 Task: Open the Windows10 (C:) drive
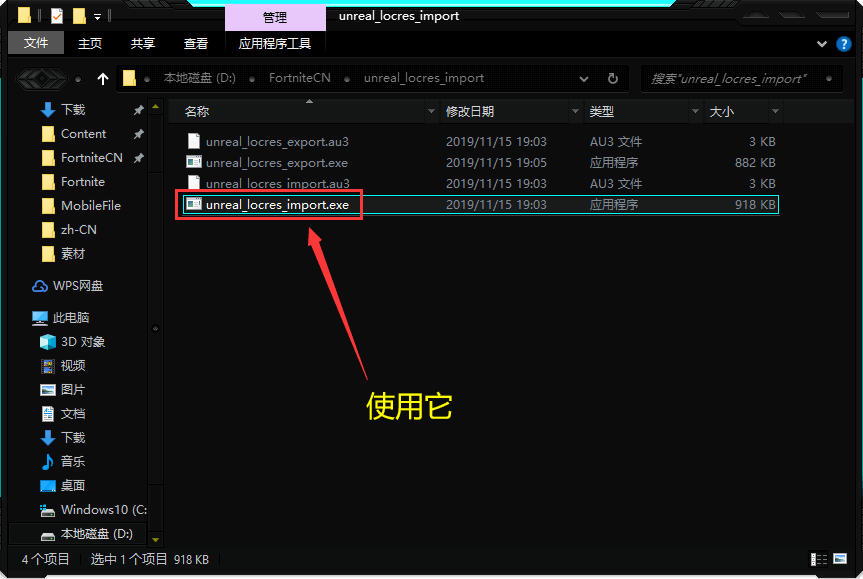(103, 510)
